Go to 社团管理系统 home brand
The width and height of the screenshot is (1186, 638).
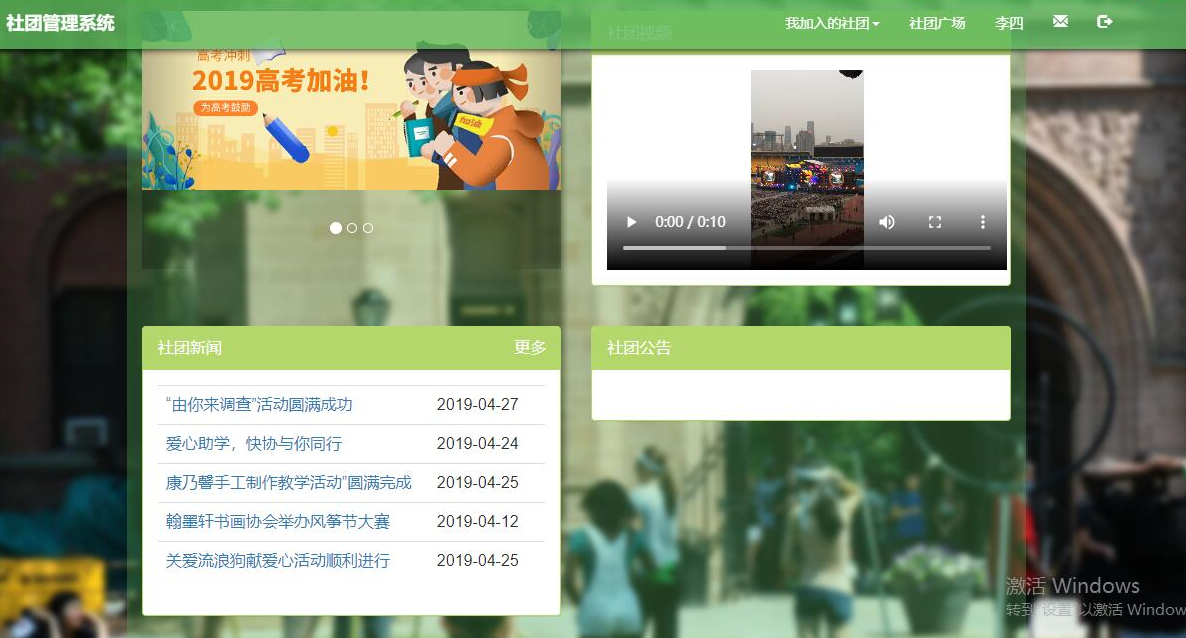(x=61, y=23)
